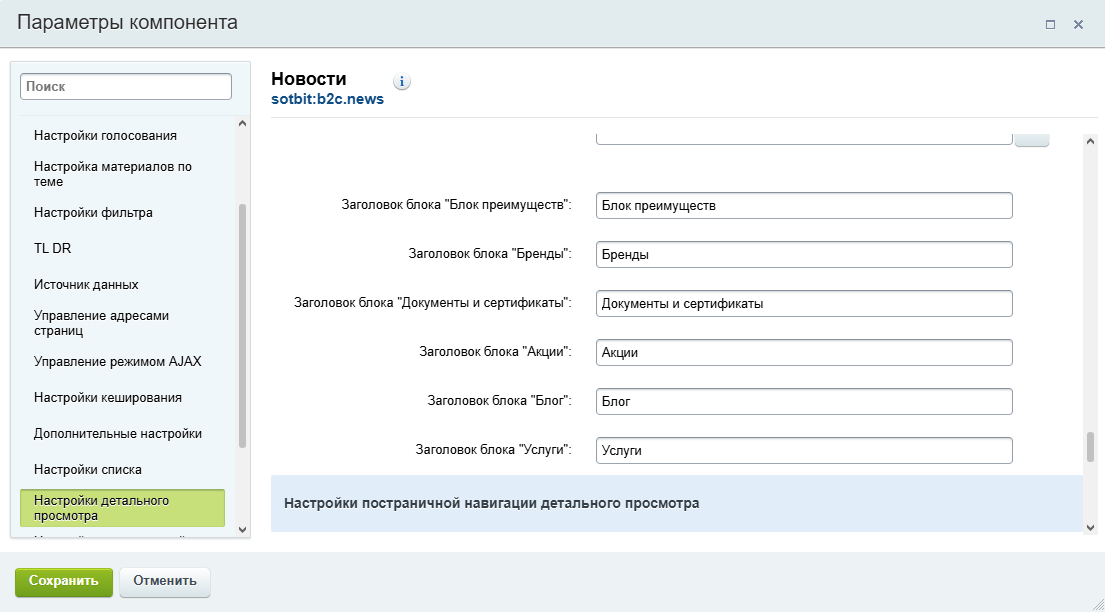
Task: Go to Настройки кеширования section
Action: (108, 398)
